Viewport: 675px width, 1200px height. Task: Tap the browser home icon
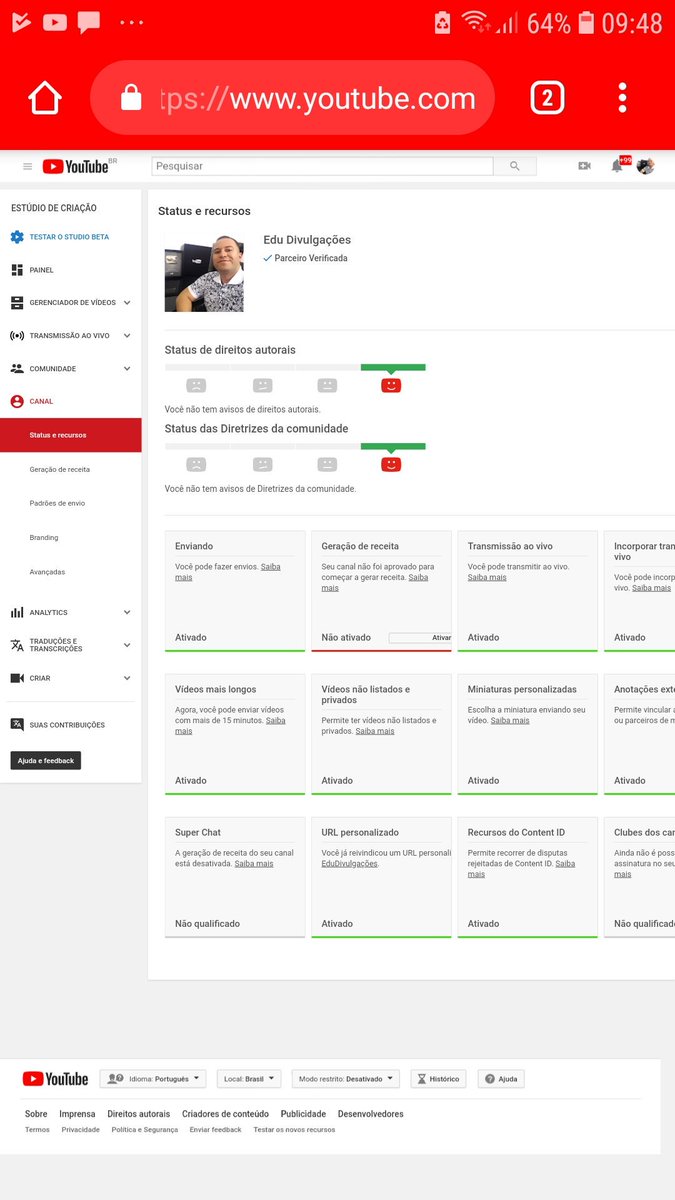[44, 98]
